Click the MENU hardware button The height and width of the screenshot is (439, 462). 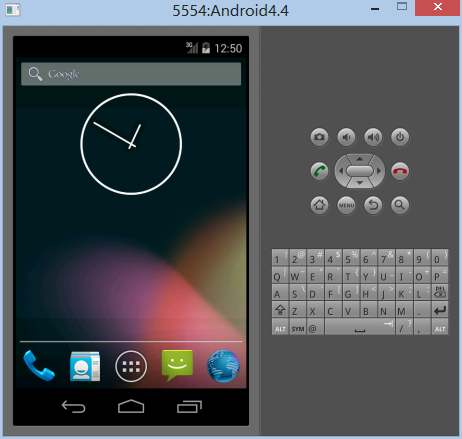346,205
